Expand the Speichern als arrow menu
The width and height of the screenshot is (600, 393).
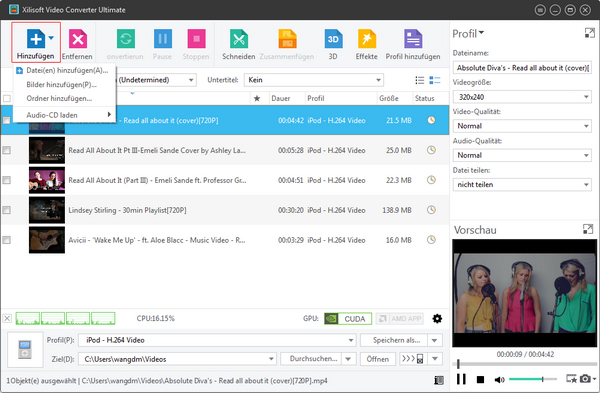pos(435,340)
